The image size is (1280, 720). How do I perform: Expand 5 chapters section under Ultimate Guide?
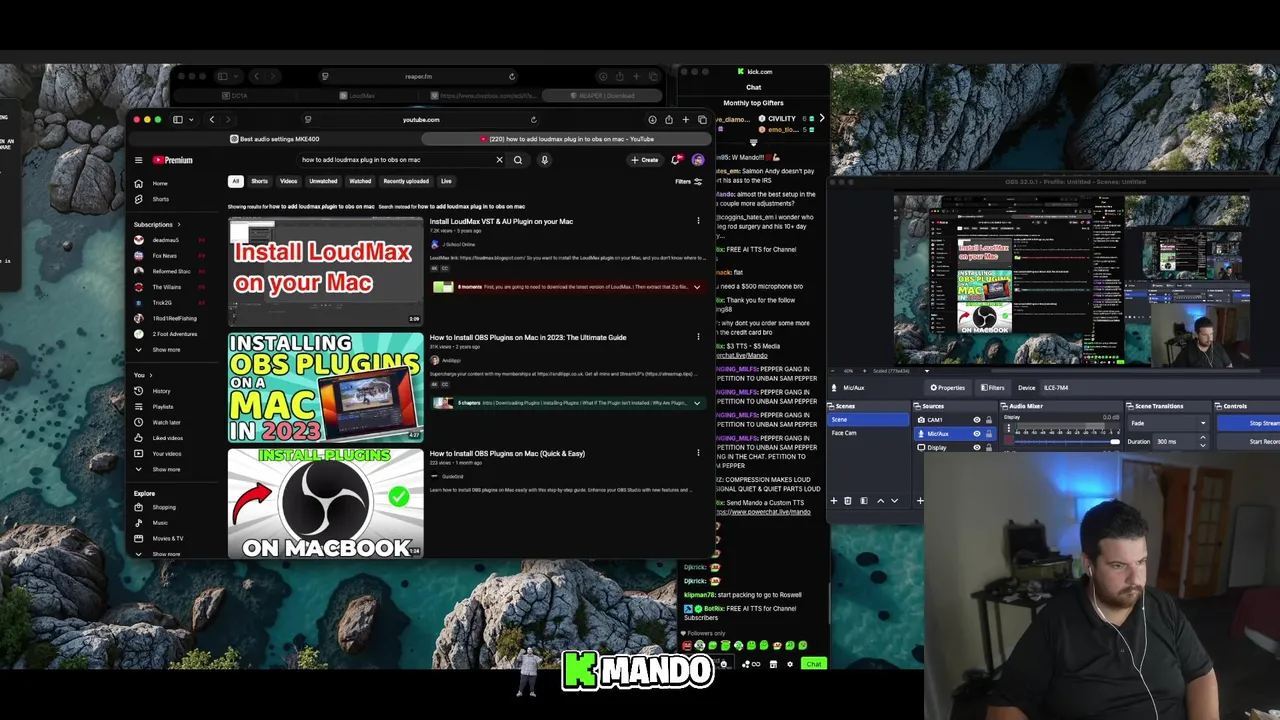click(697, 403)
